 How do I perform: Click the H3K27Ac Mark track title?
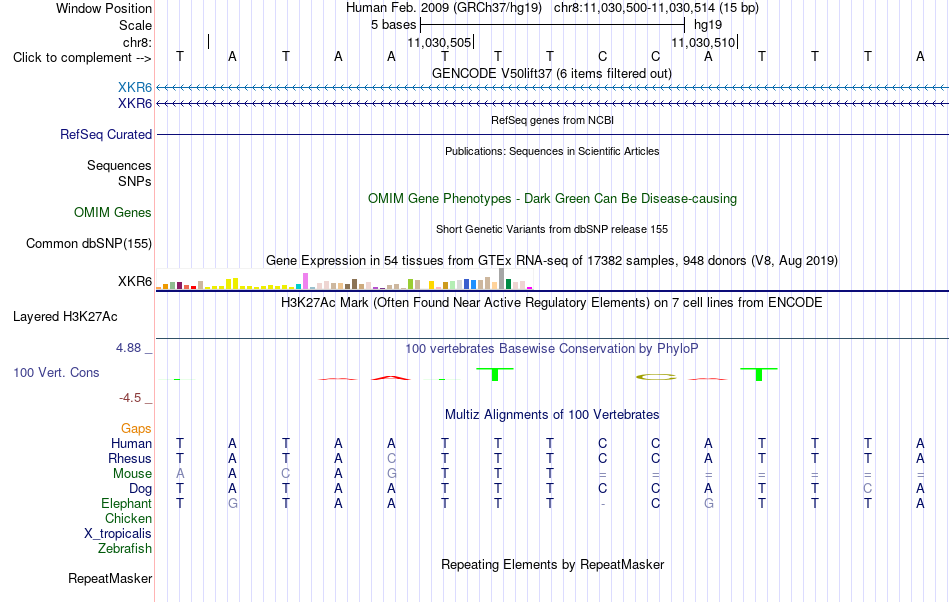(x=552, y=302)
